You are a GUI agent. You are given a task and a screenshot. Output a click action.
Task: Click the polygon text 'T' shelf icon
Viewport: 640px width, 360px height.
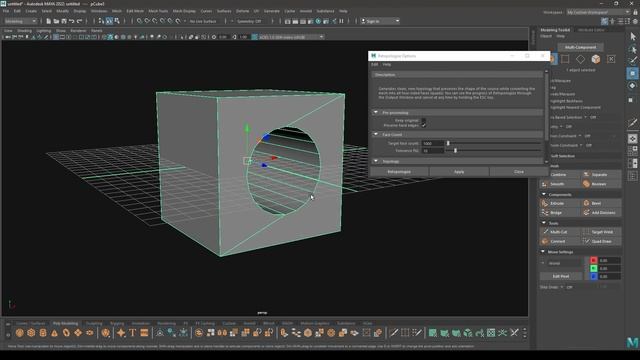tap(133, 333)
